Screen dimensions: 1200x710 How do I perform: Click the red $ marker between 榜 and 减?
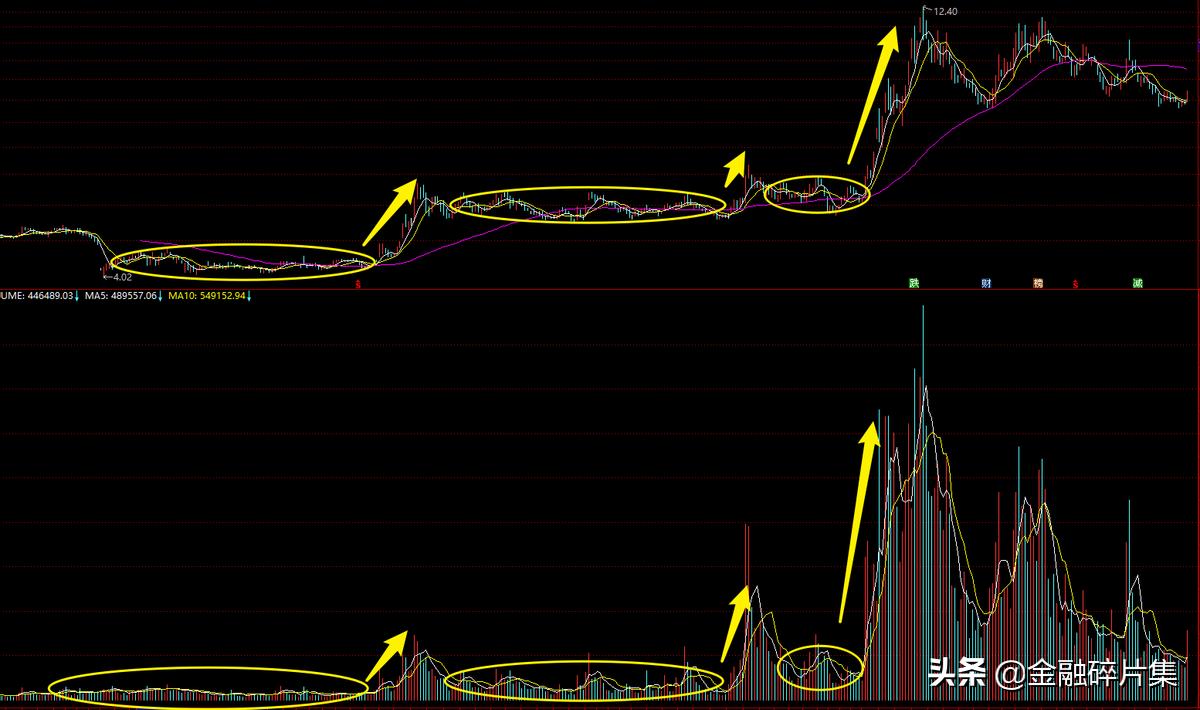1075,285
